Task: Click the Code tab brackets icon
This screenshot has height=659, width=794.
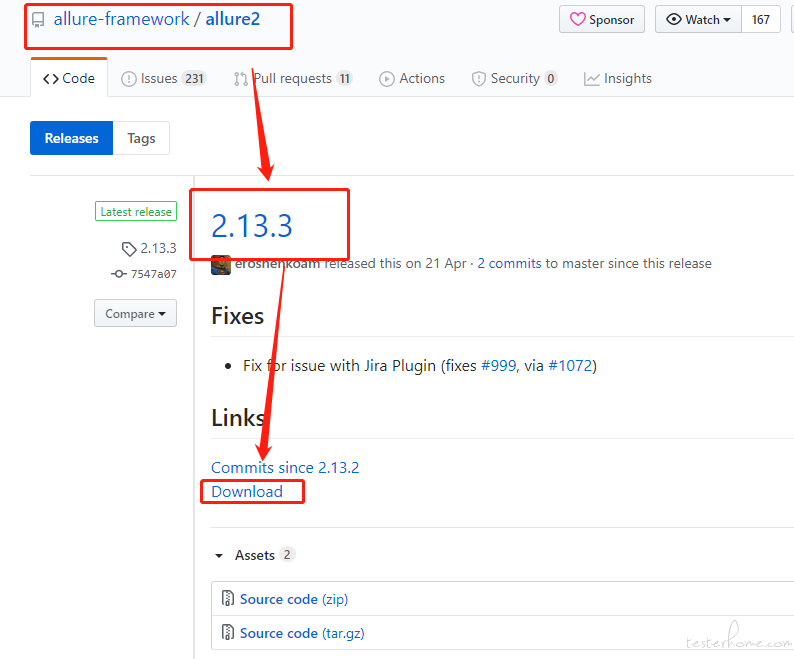Action: [51, 79]
